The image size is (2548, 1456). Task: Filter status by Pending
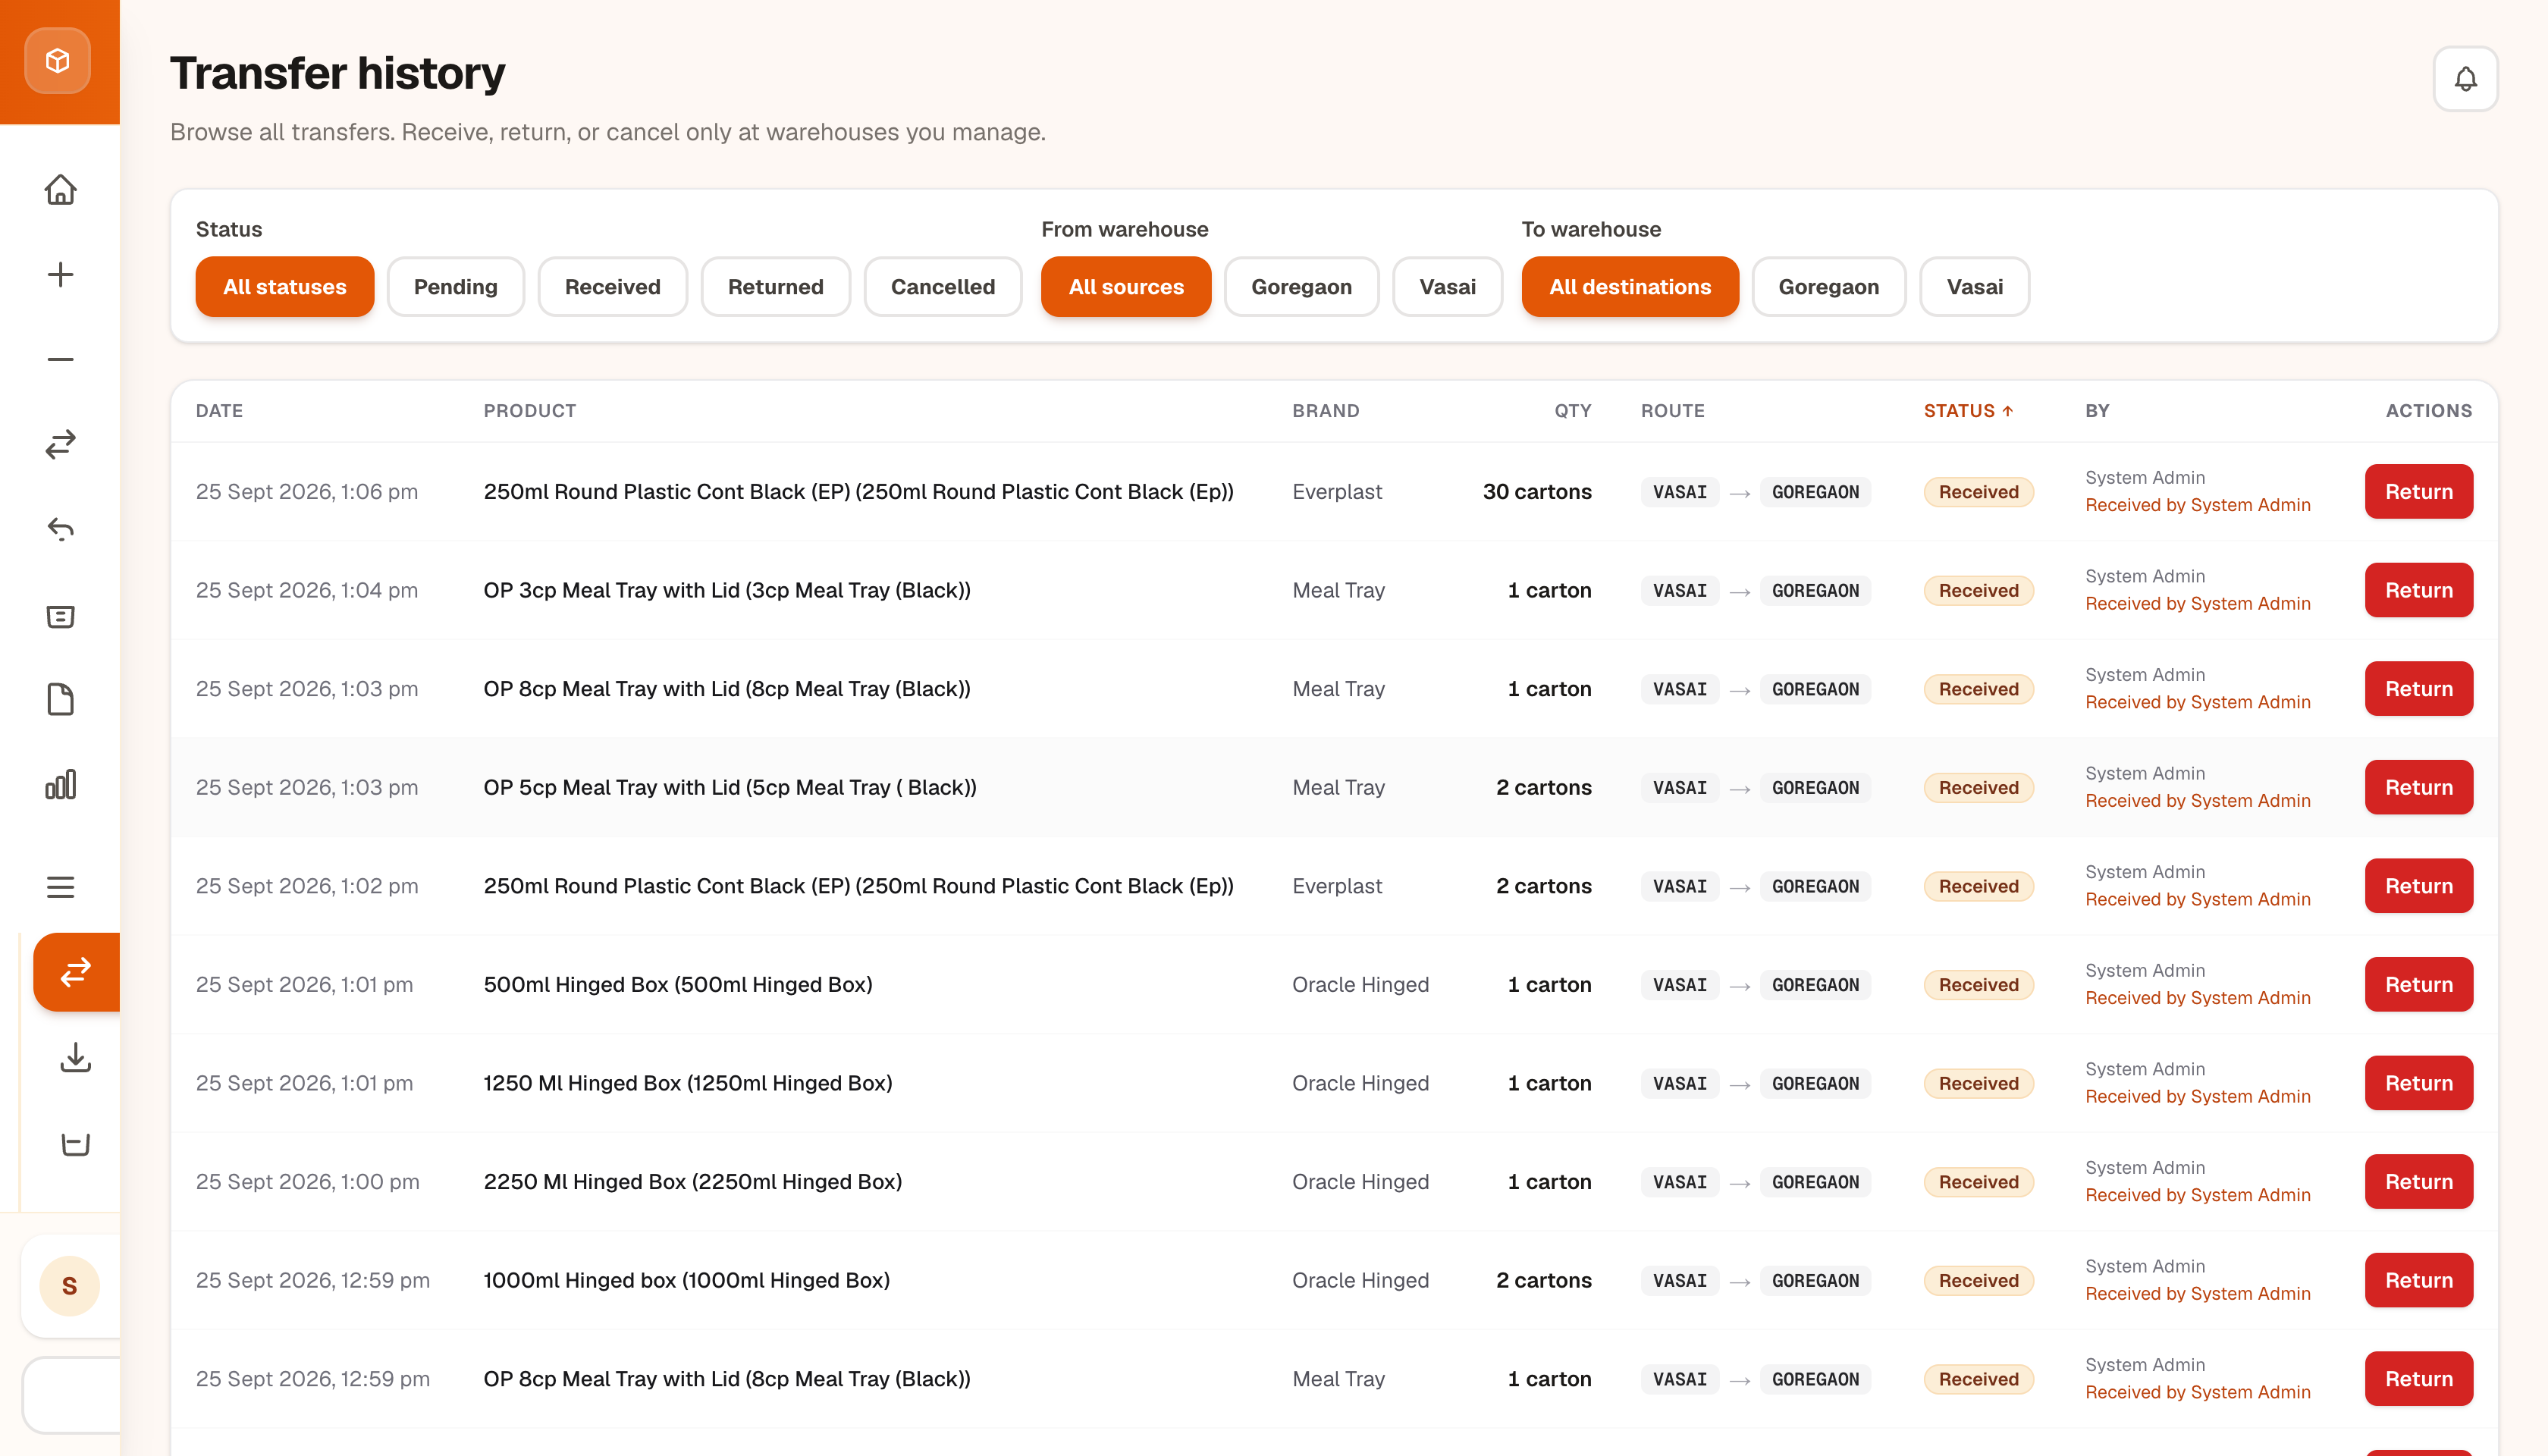coord(456,287)
